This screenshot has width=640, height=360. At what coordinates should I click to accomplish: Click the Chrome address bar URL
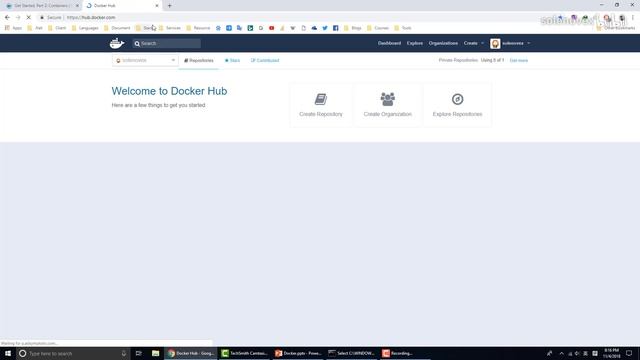[91, 18]
